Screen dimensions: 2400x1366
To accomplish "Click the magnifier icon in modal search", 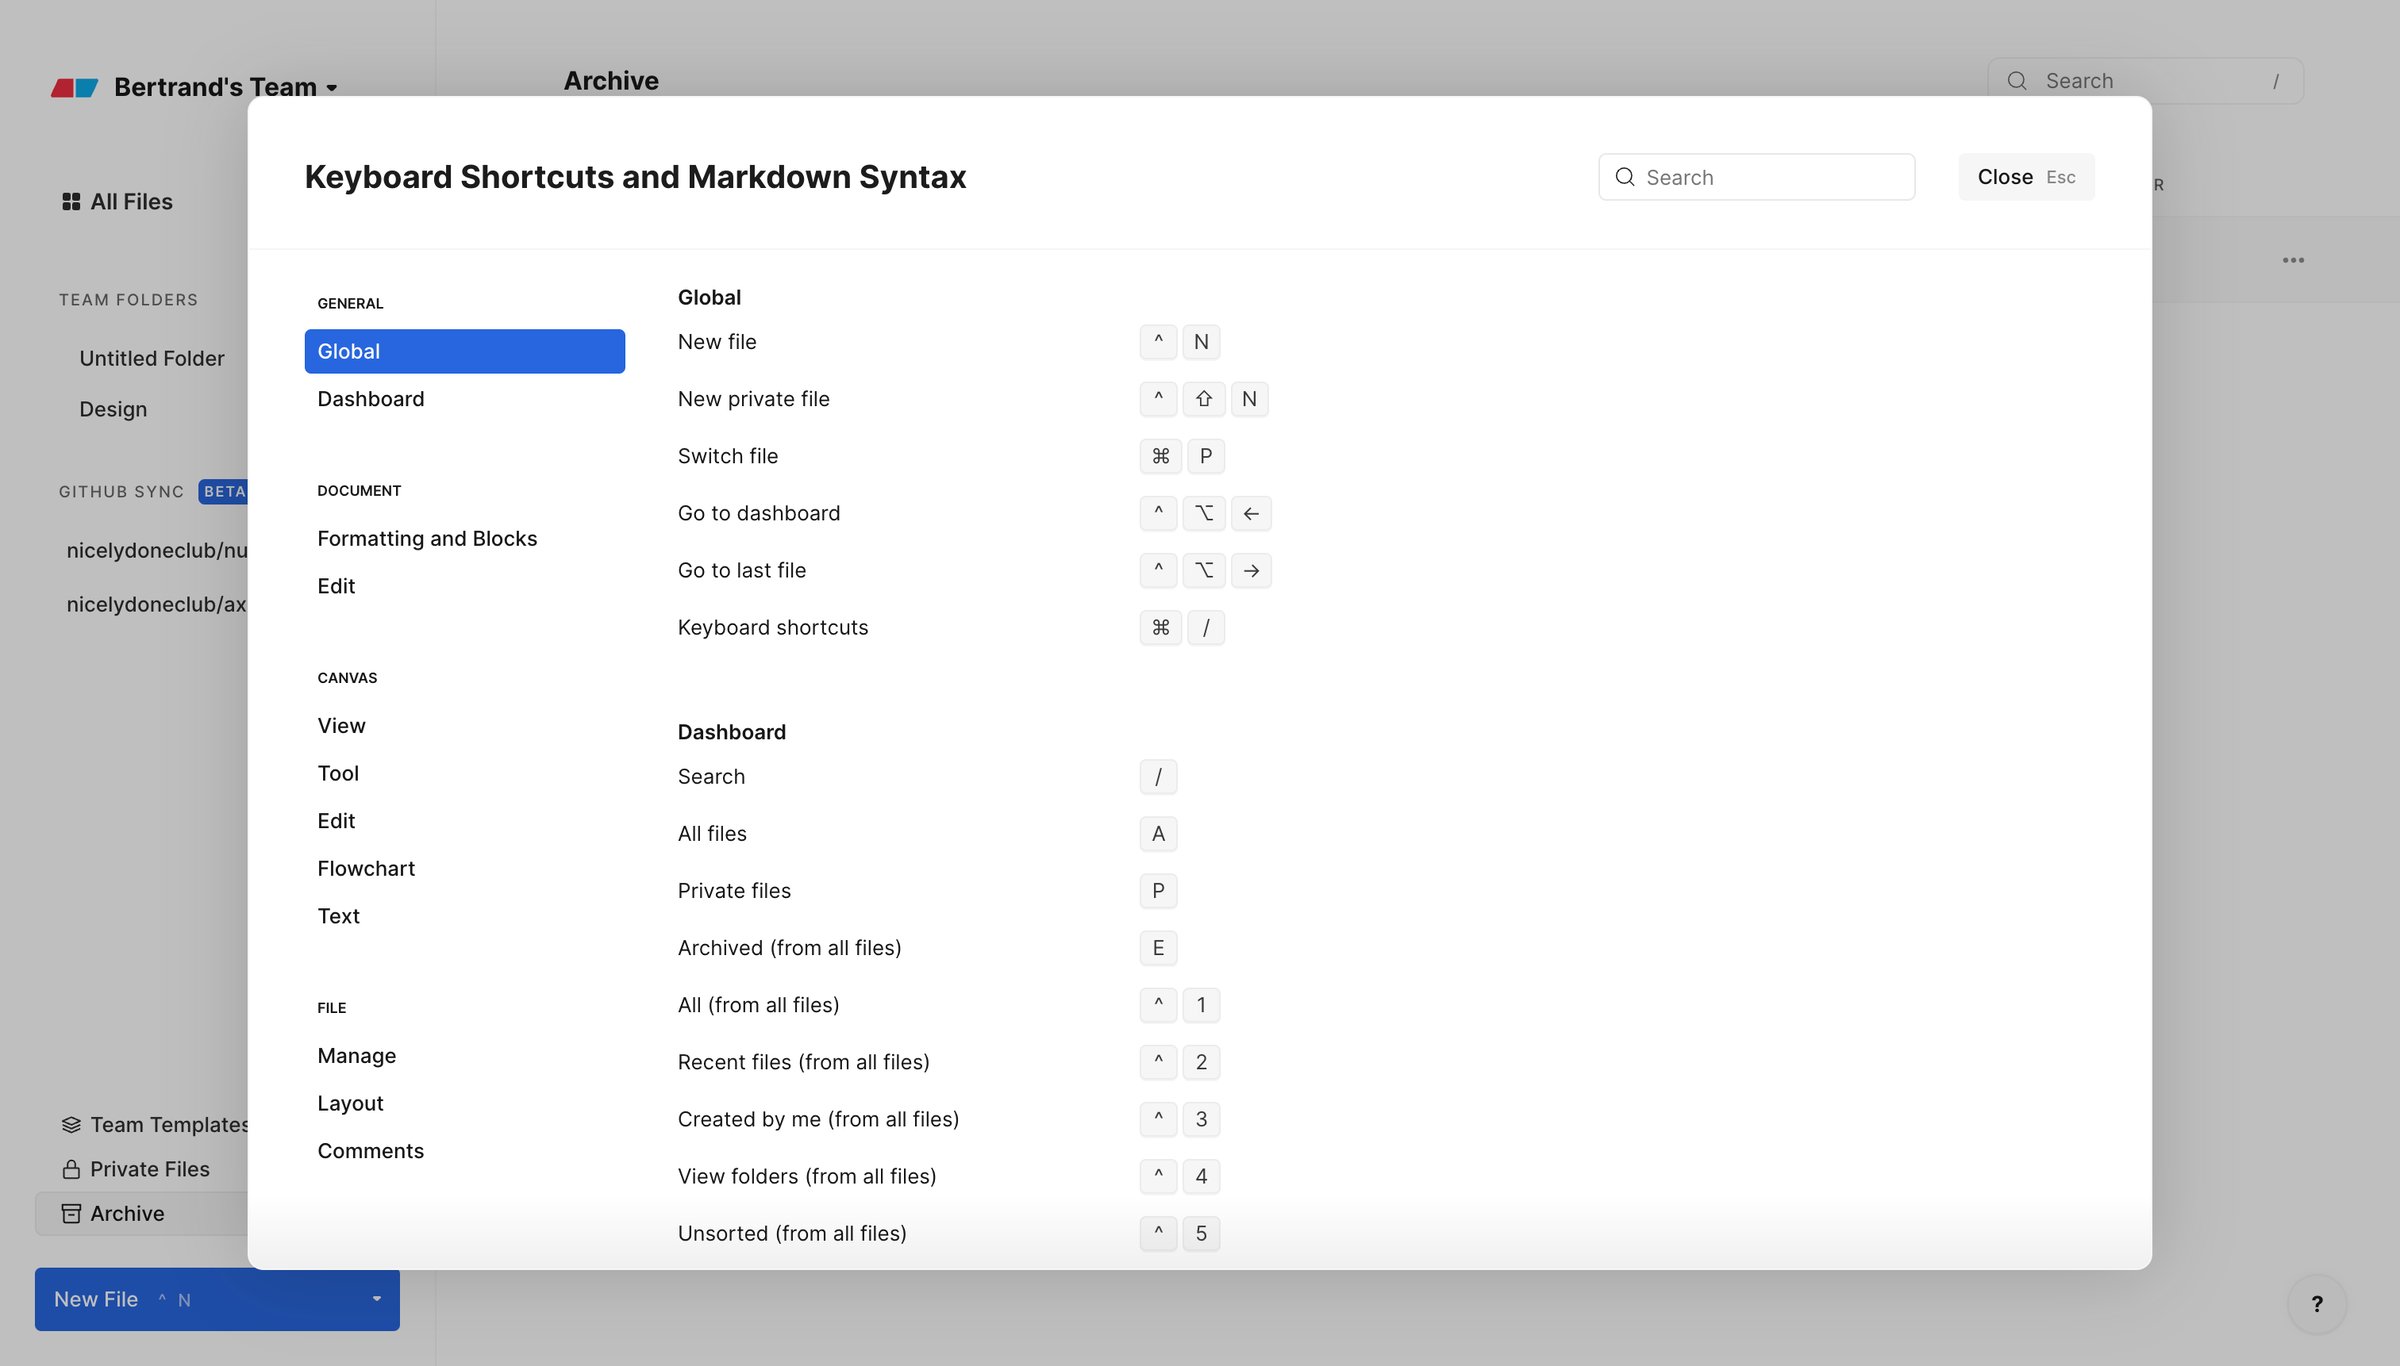I will (x=1625, y=177).
